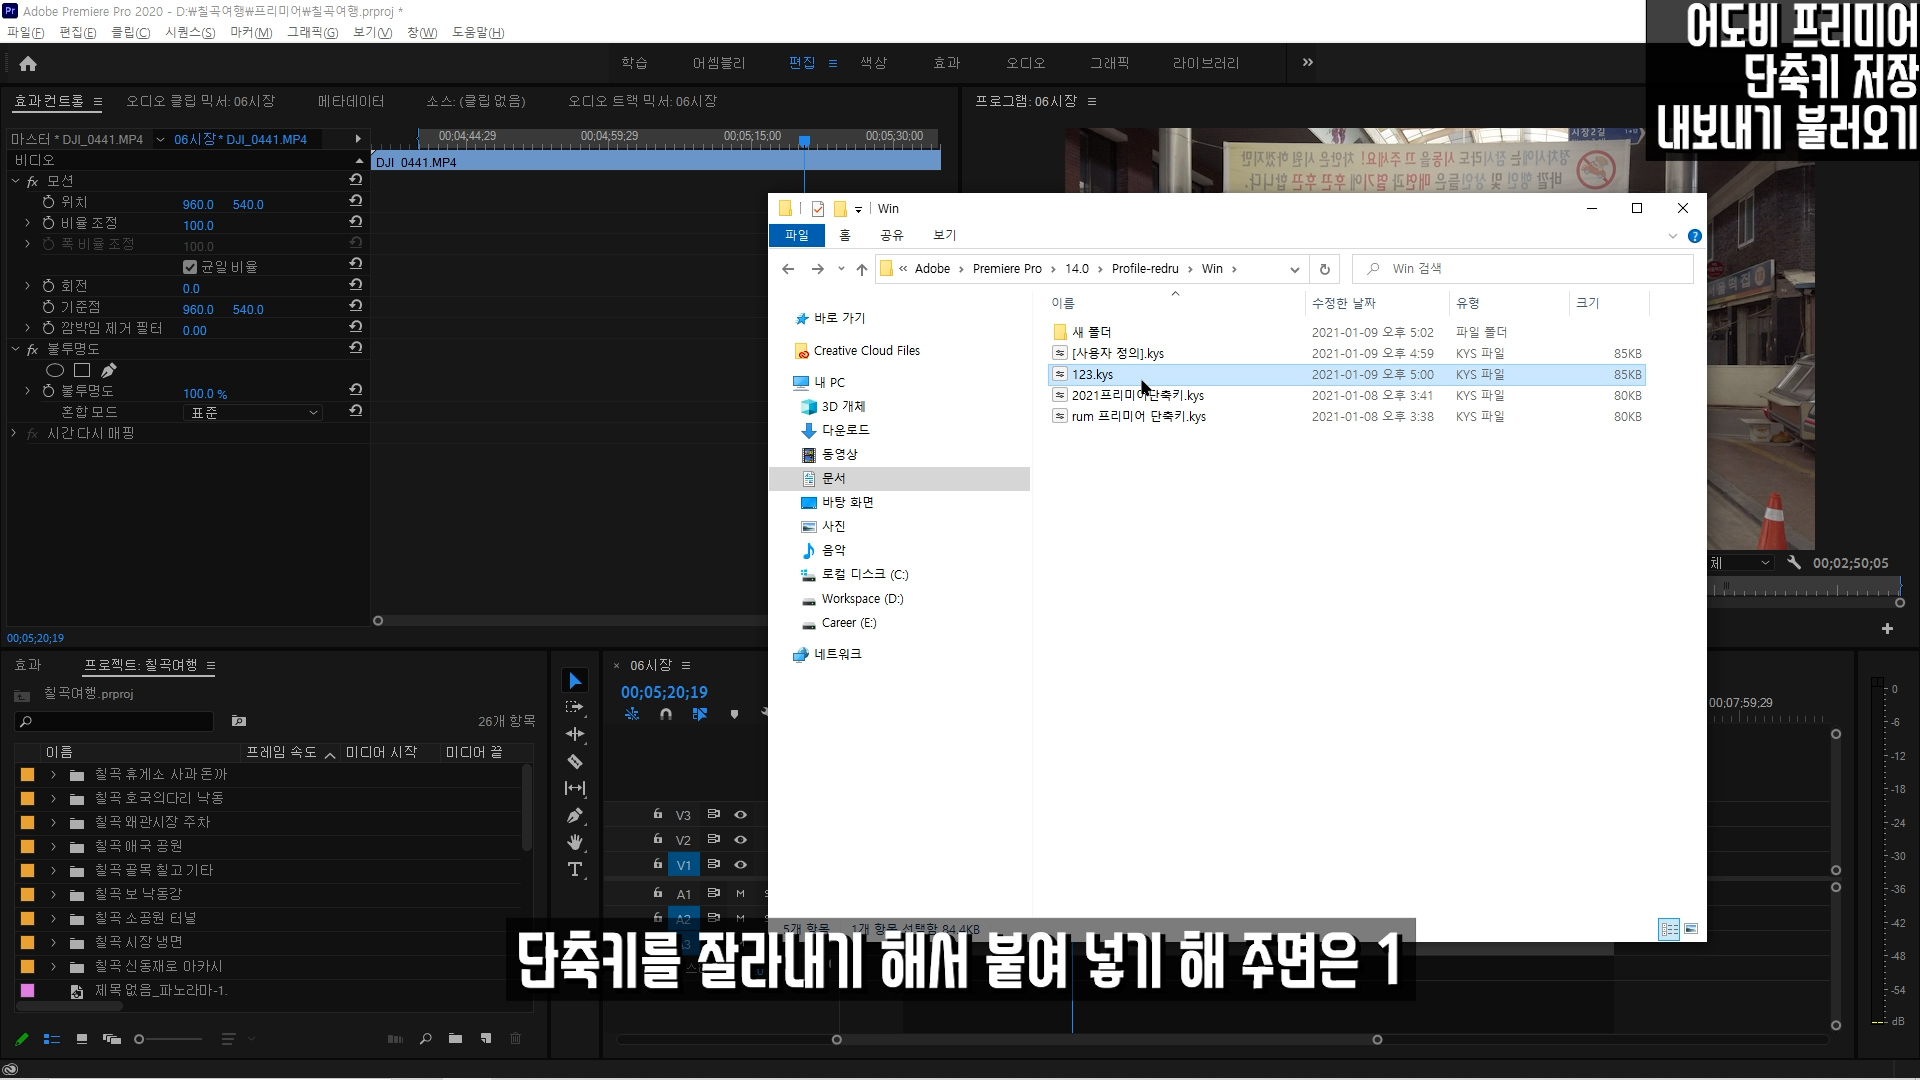Expand the 시간 다시 매핑 effect

click(x=14, y=433)
